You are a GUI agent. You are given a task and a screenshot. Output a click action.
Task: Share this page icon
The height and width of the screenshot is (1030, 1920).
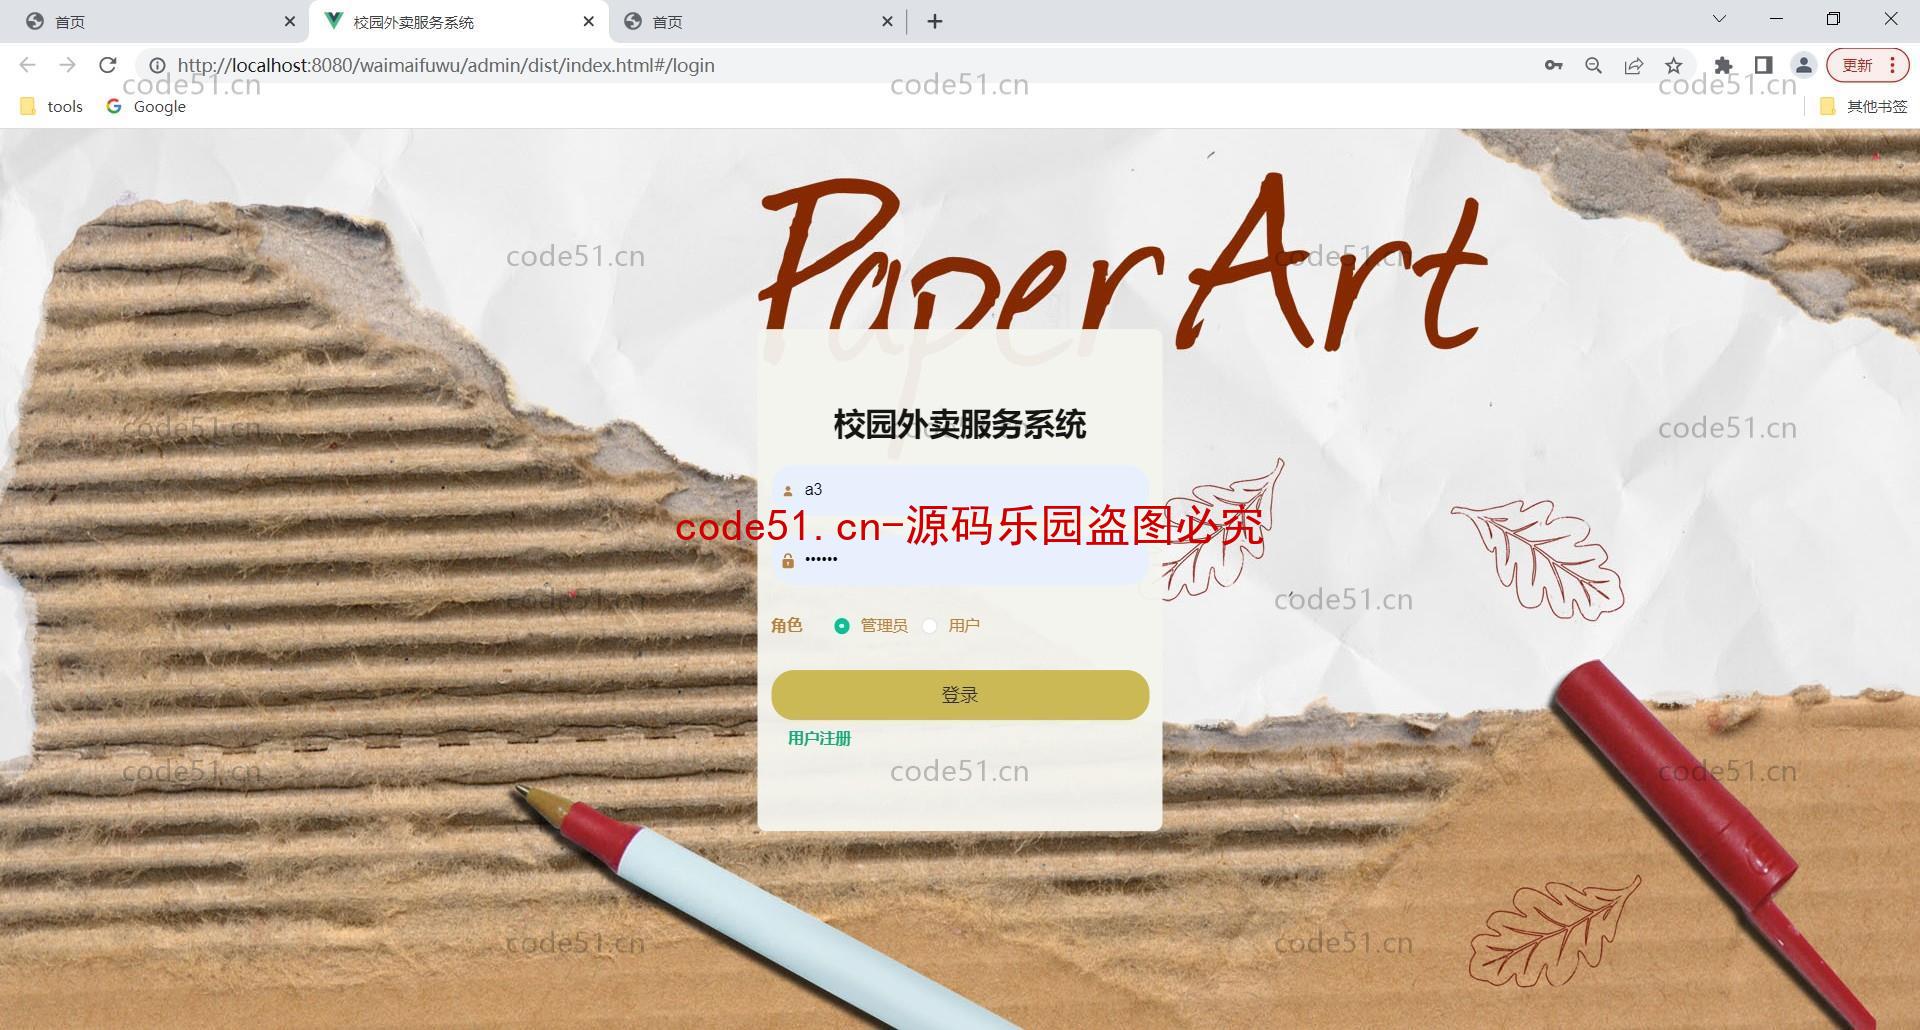1633,65
